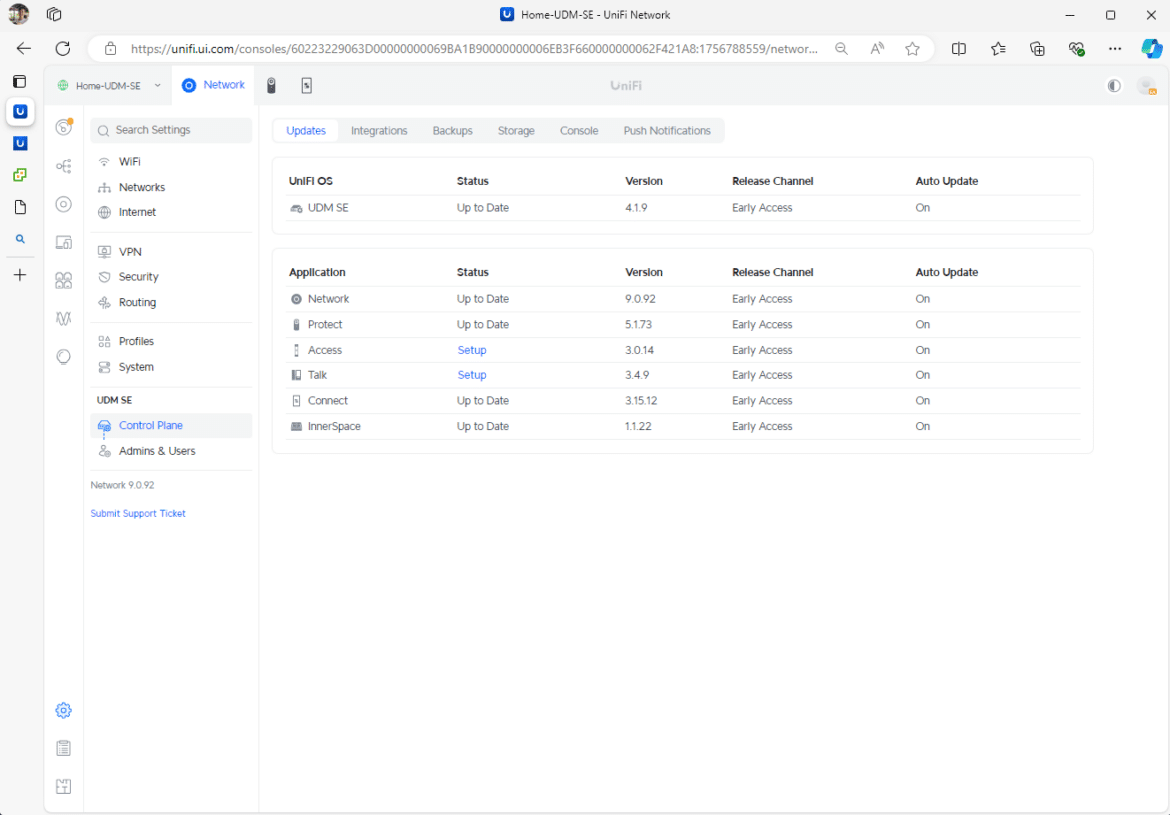Image resolution: width=1170 pixels, height=815 pixels.
Task: Switch to the Console tab
Action: tap(579, 131)
